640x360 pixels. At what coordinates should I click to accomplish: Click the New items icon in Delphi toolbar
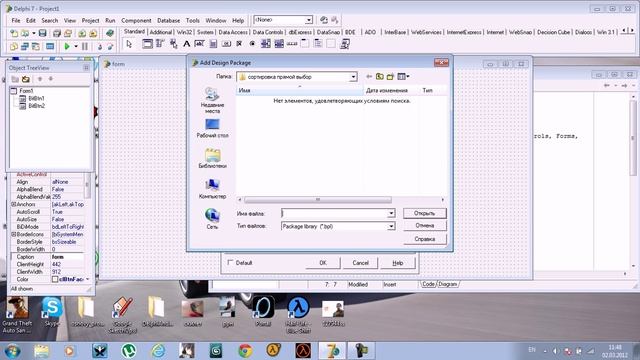point(14,33)
